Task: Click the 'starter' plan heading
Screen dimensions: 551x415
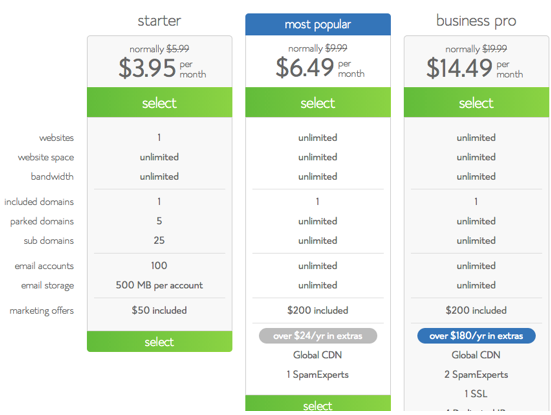Action: [x=159, y=21]
